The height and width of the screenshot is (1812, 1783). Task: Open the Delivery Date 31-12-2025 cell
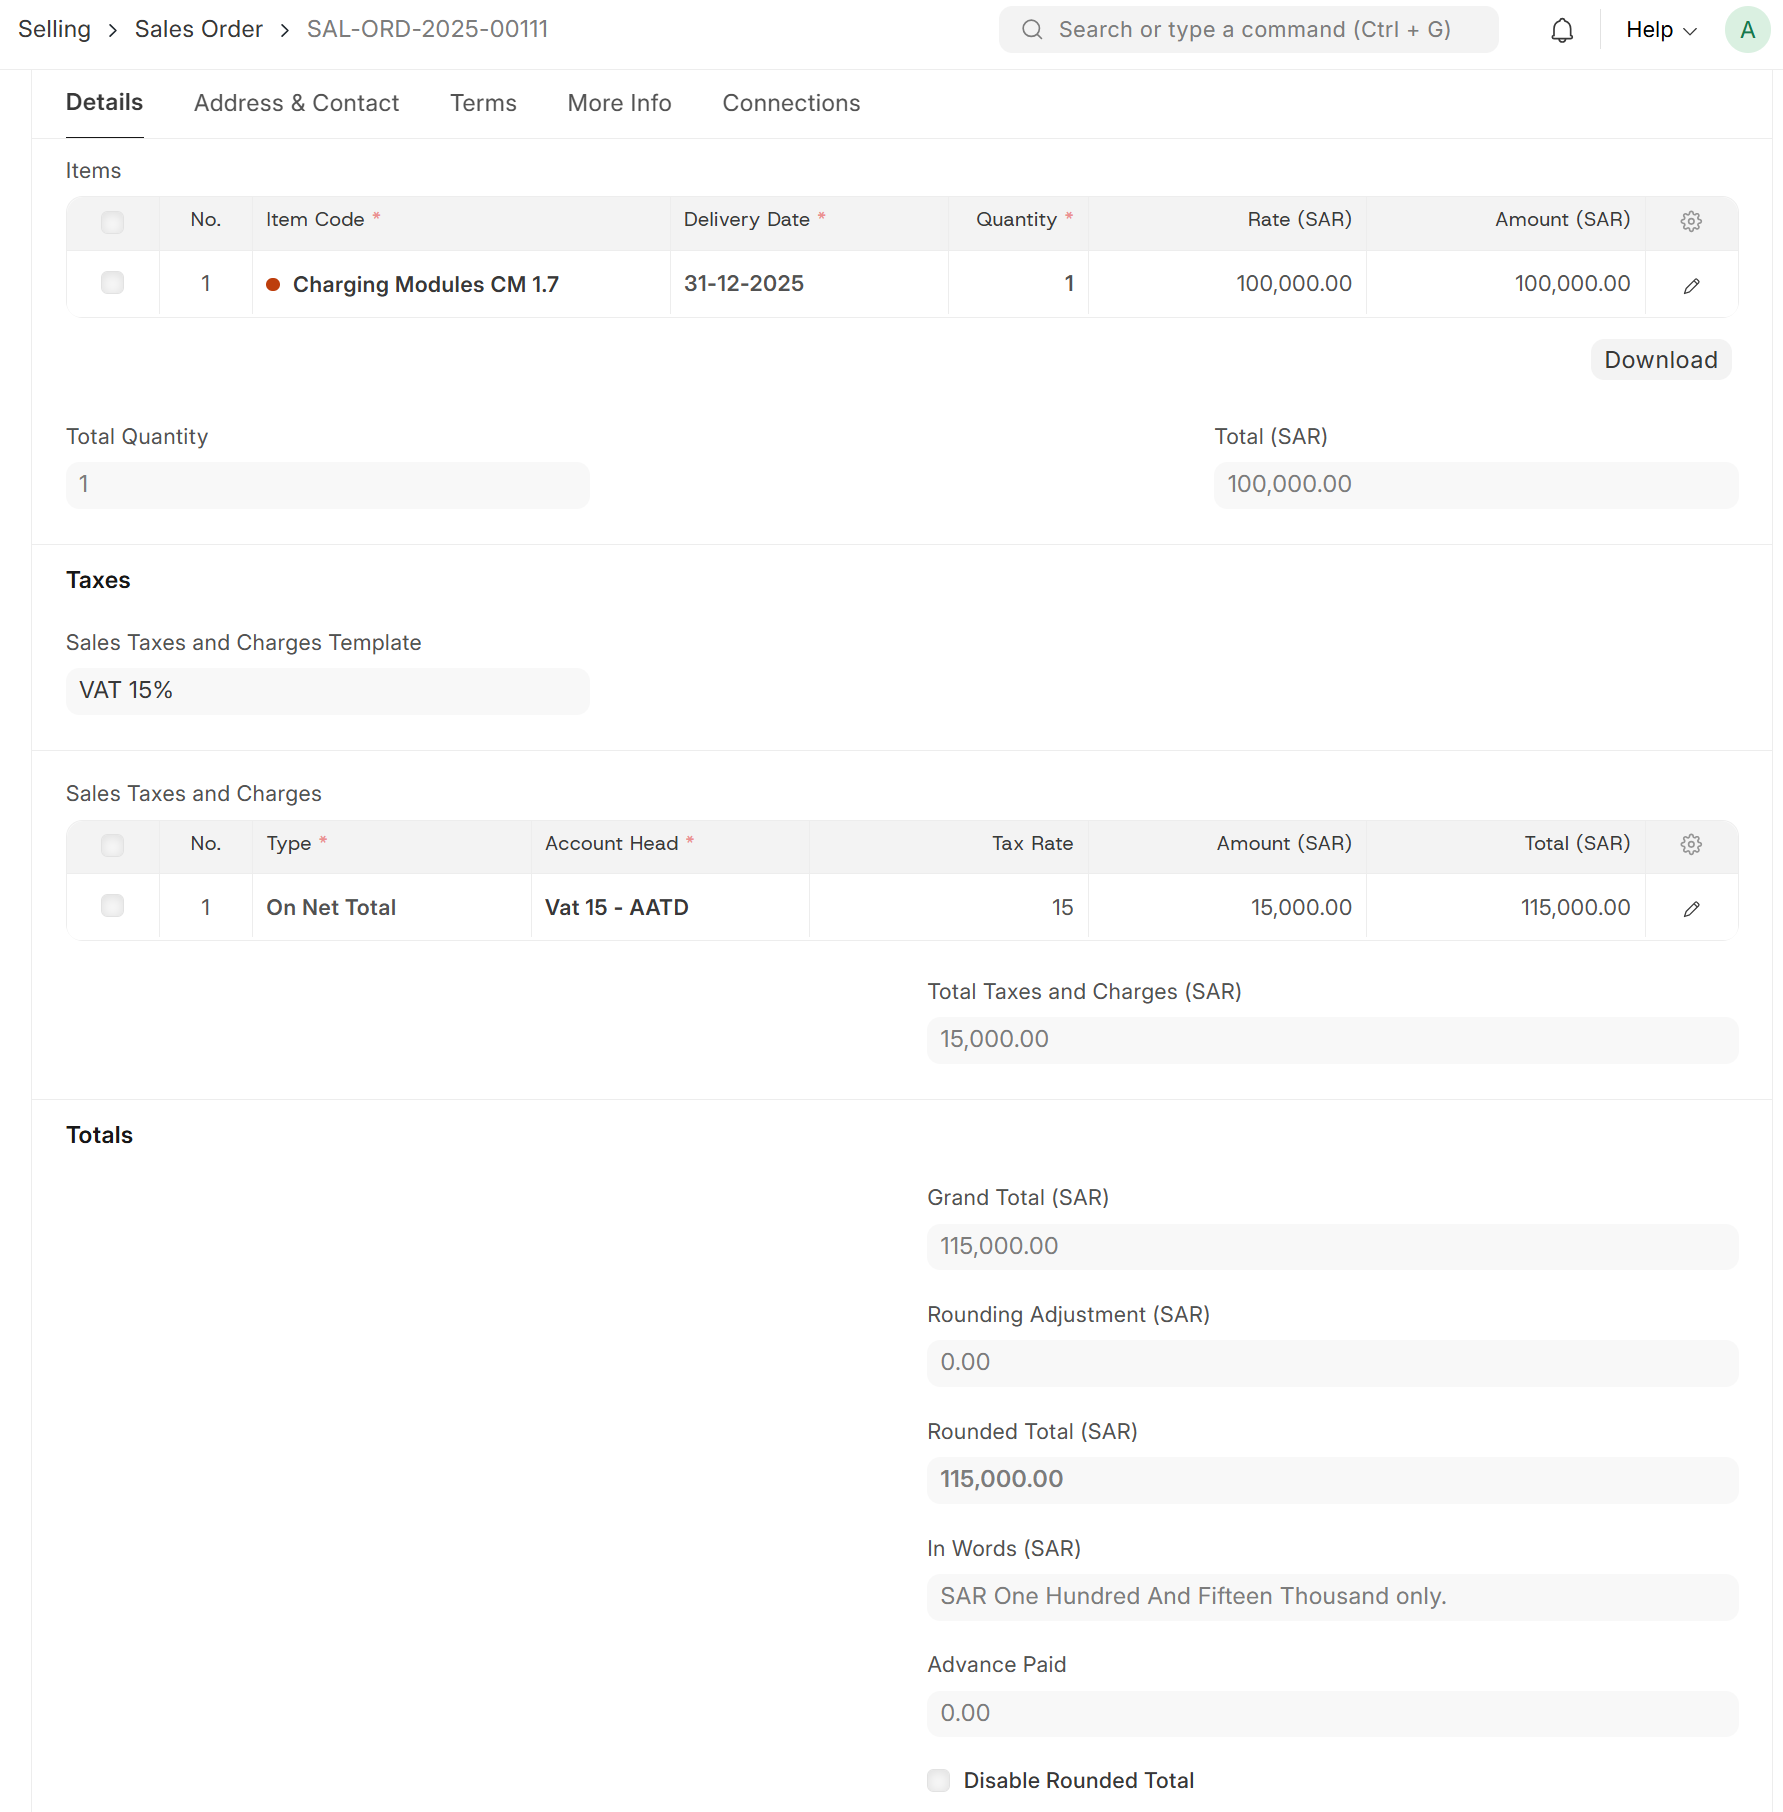pos(808,284)
